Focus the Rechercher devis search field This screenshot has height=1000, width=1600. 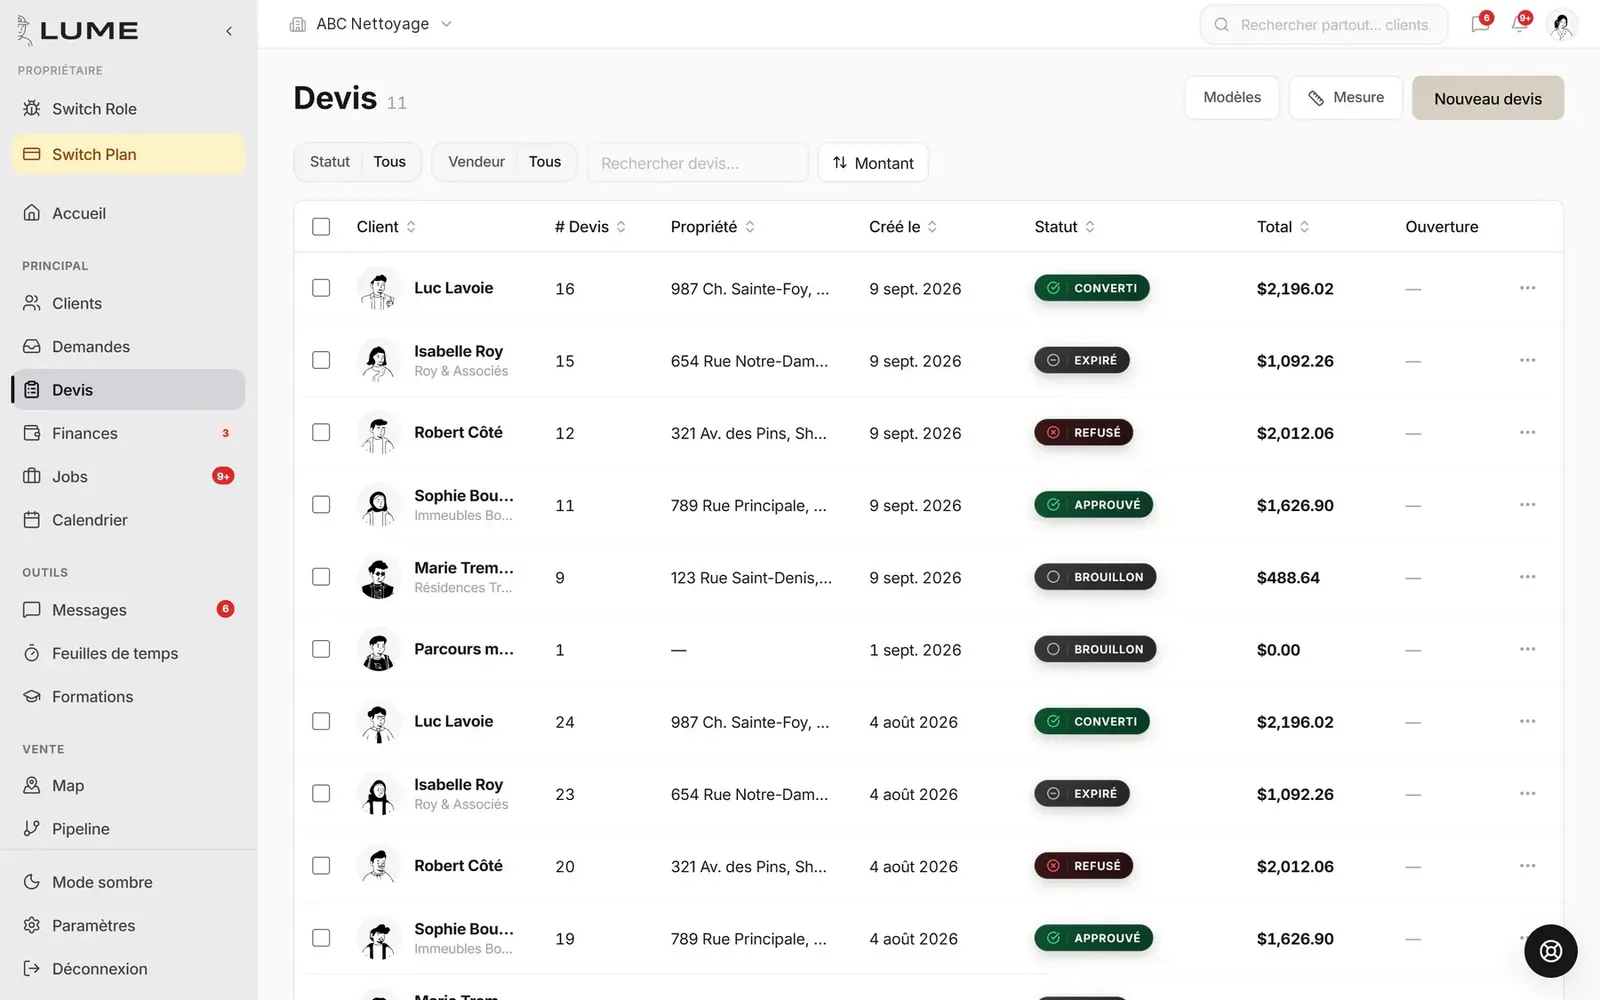tap(698, 163)
